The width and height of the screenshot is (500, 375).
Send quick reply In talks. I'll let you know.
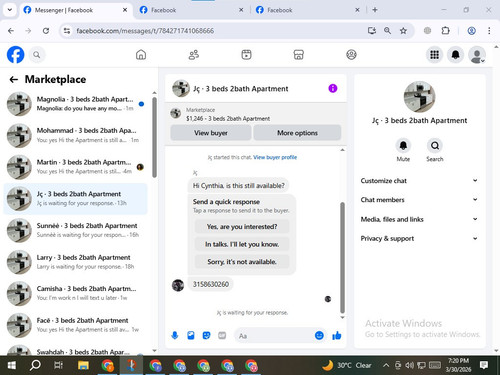coord(242,244)
